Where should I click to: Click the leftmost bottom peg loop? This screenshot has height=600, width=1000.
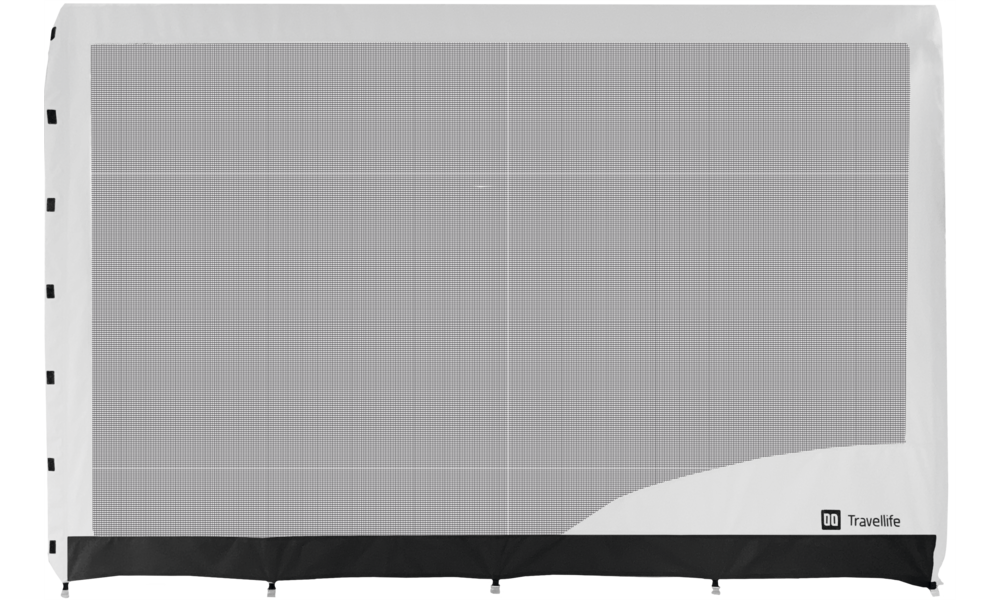click(x=65, y=587)
